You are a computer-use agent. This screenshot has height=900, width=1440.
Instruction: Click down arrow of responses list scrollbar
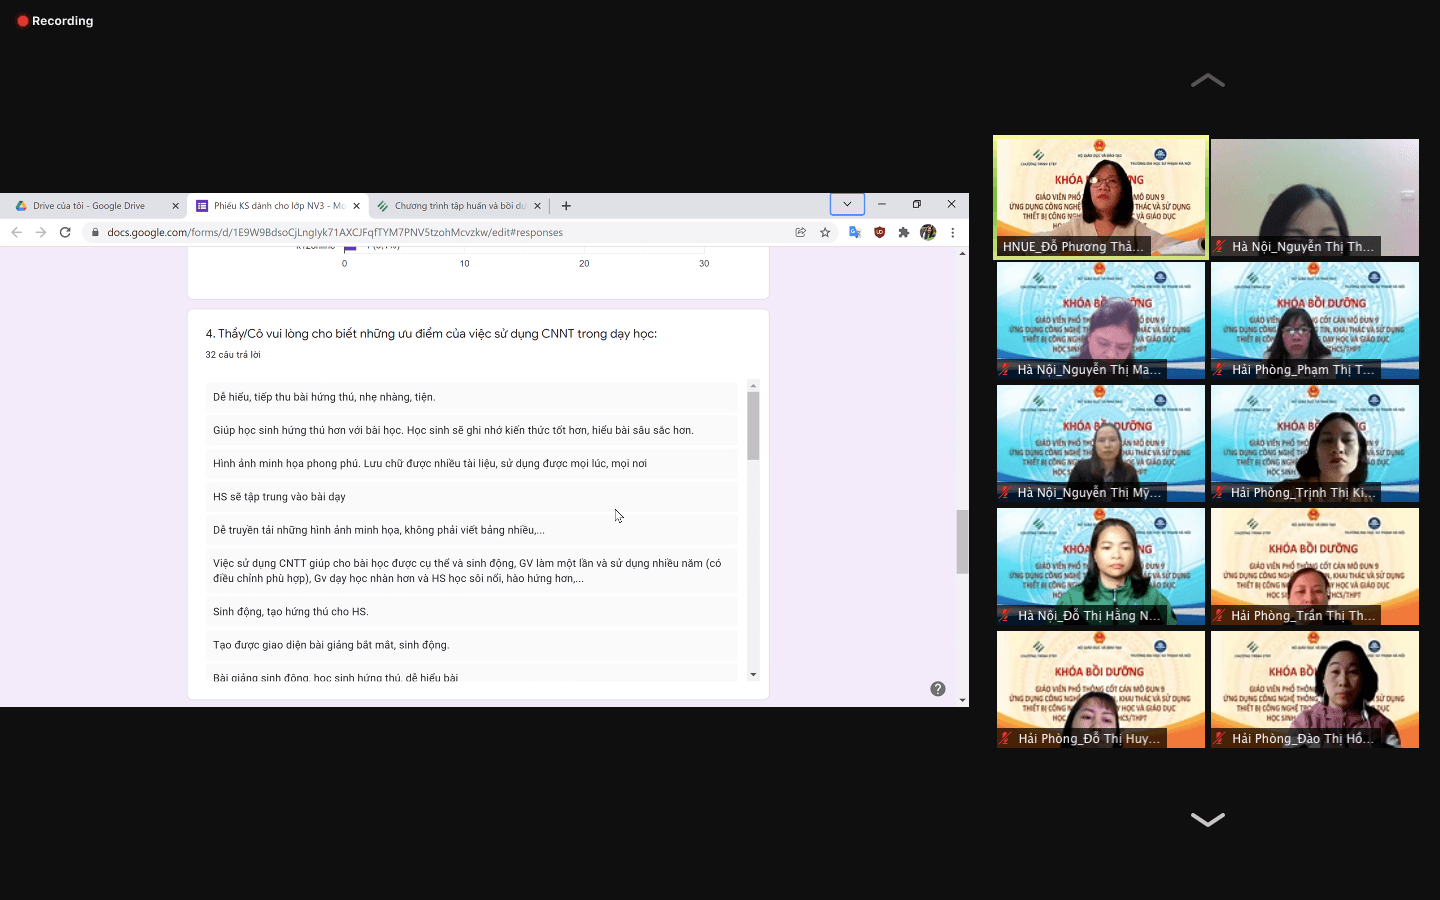click(x=753, y=675)
